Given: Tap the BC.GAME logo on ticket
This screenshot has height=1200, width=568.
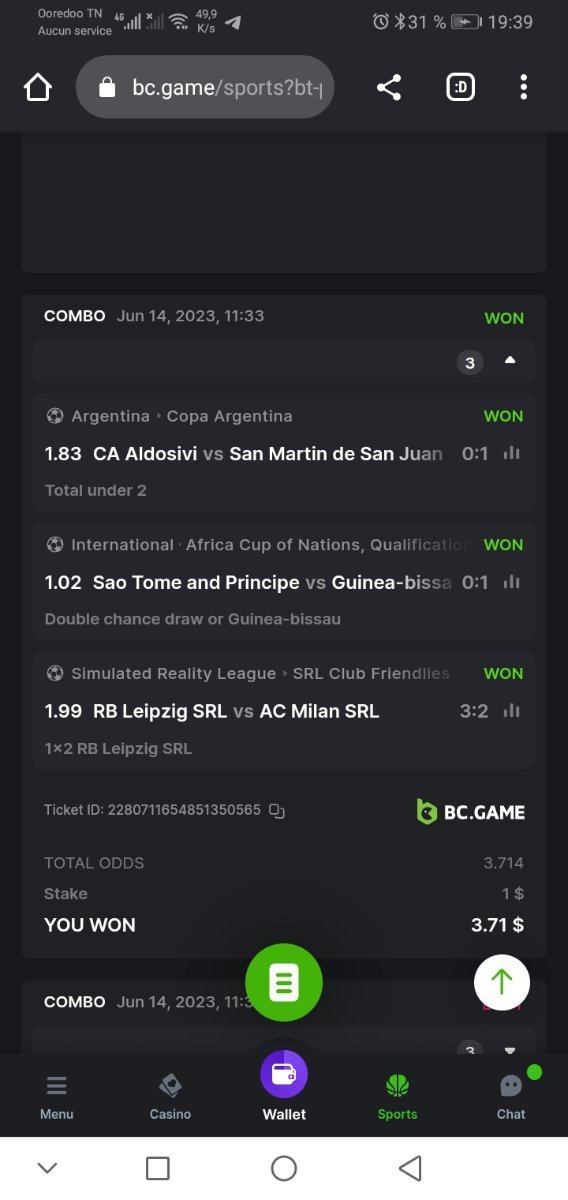Looking at the screenshot, I should (x=470, y=811).
